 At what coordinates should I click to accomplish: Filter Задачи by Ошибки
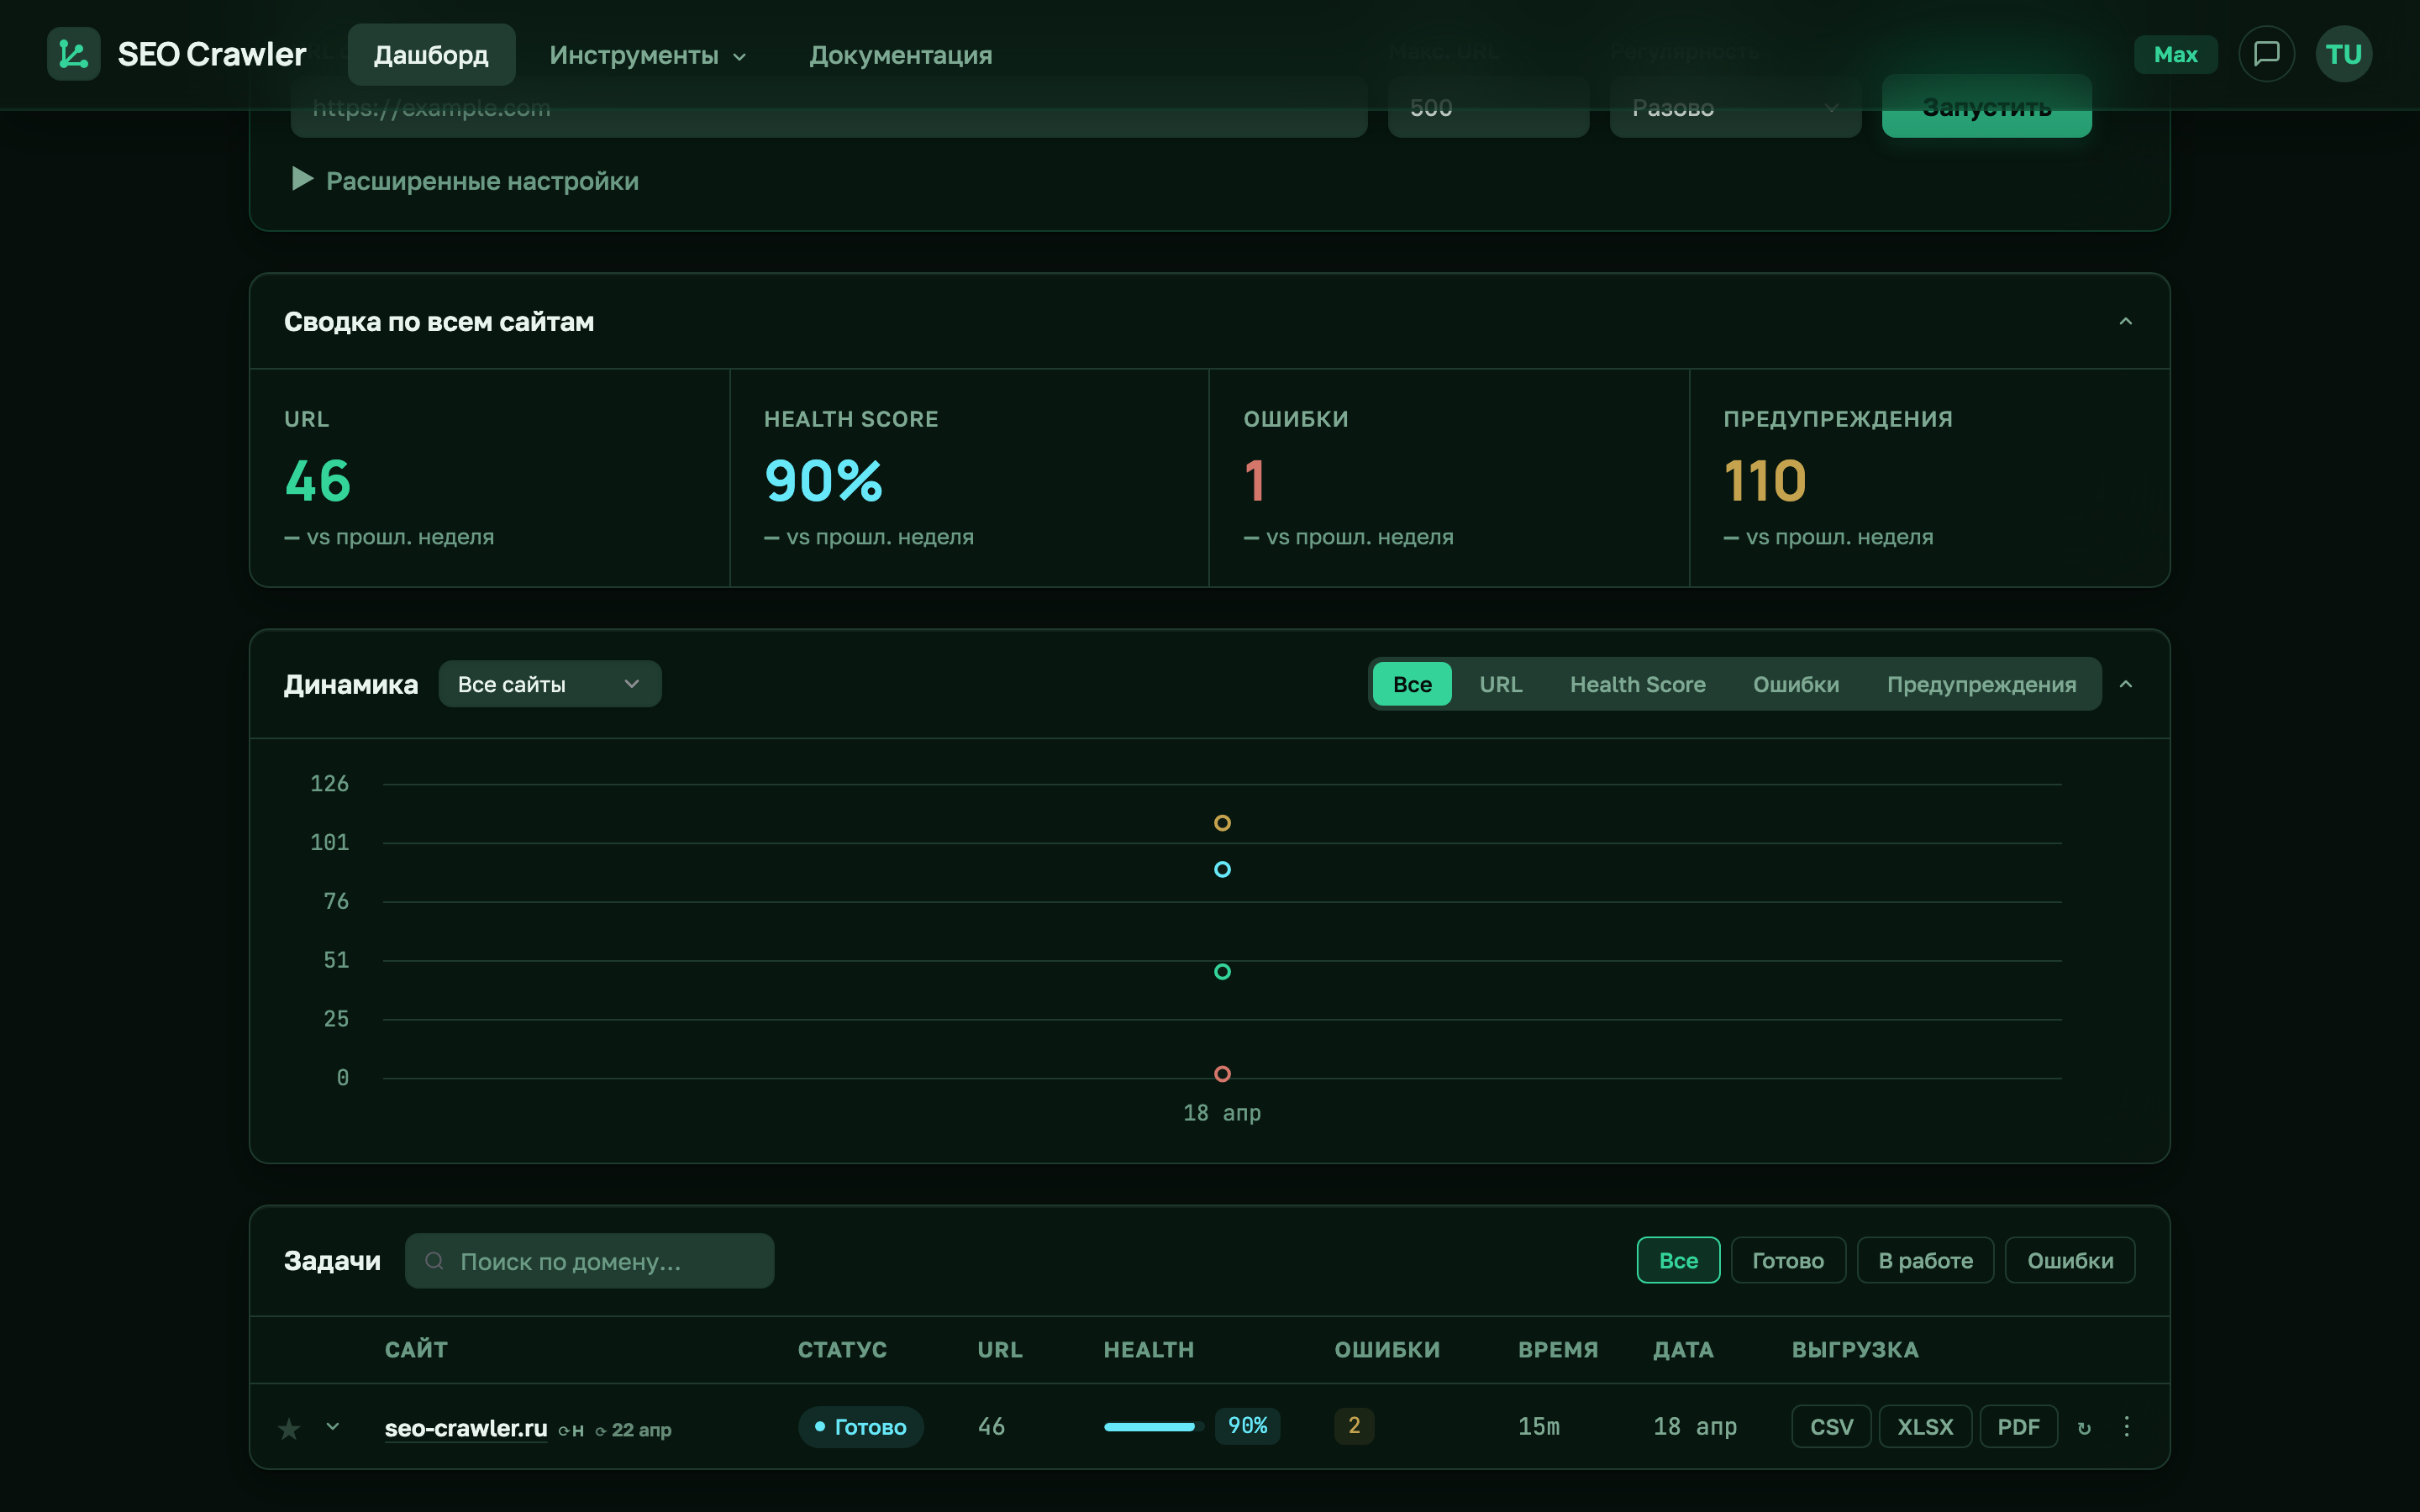(x=2070, y=1260)
